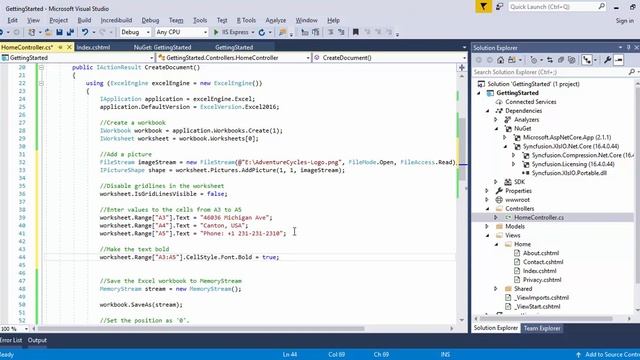Select Privacy.cshtml file in tree
Image resolution: width=640 pixels, height=360 pixels.
[542, 280]
